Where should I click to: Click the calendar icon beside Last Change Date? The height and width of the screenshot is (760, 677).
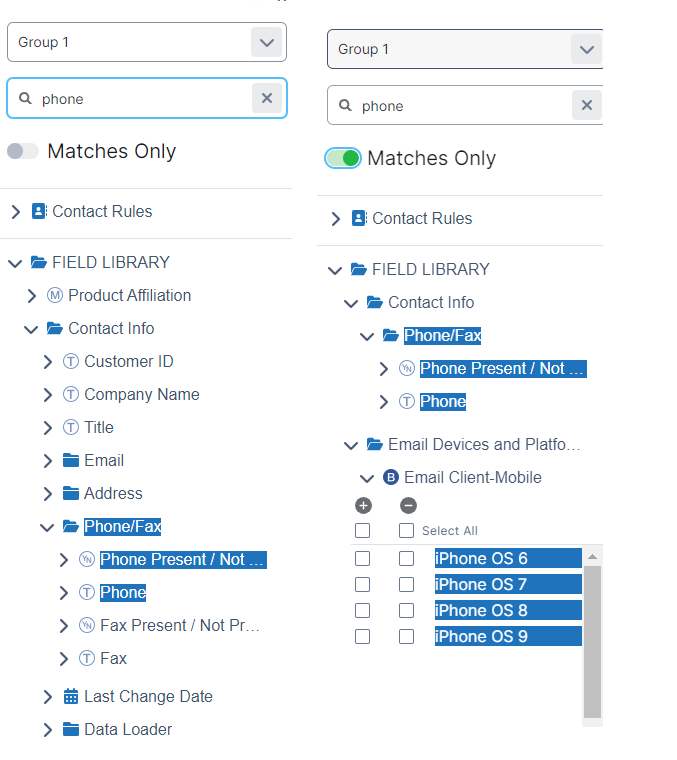point(71,697)
